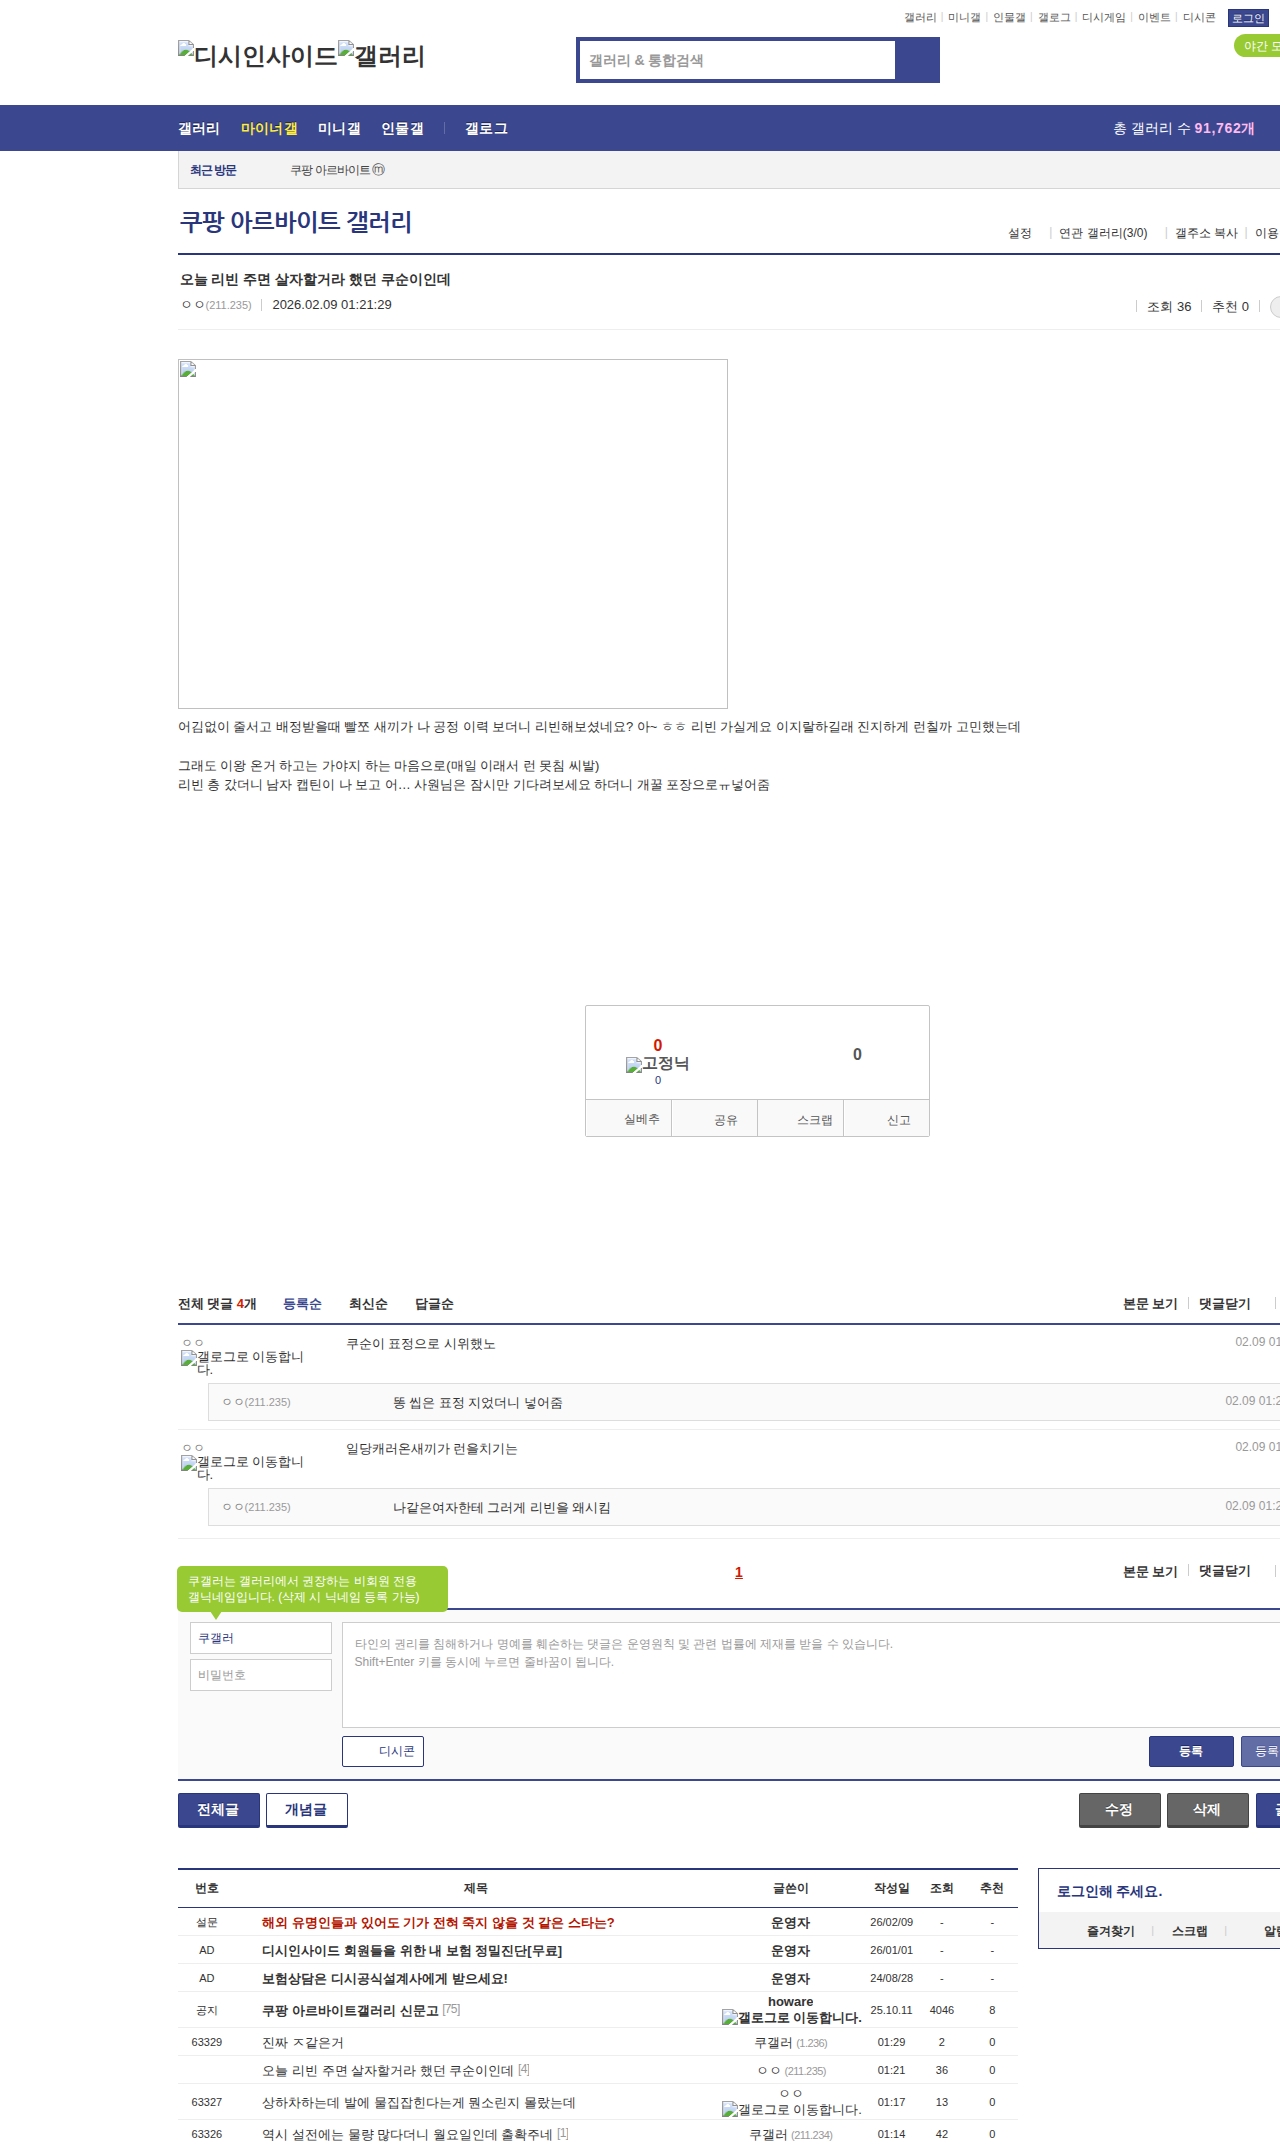Open the broken post image
The width and height of the screenshot is (1280, 2145).
point(453,534)
